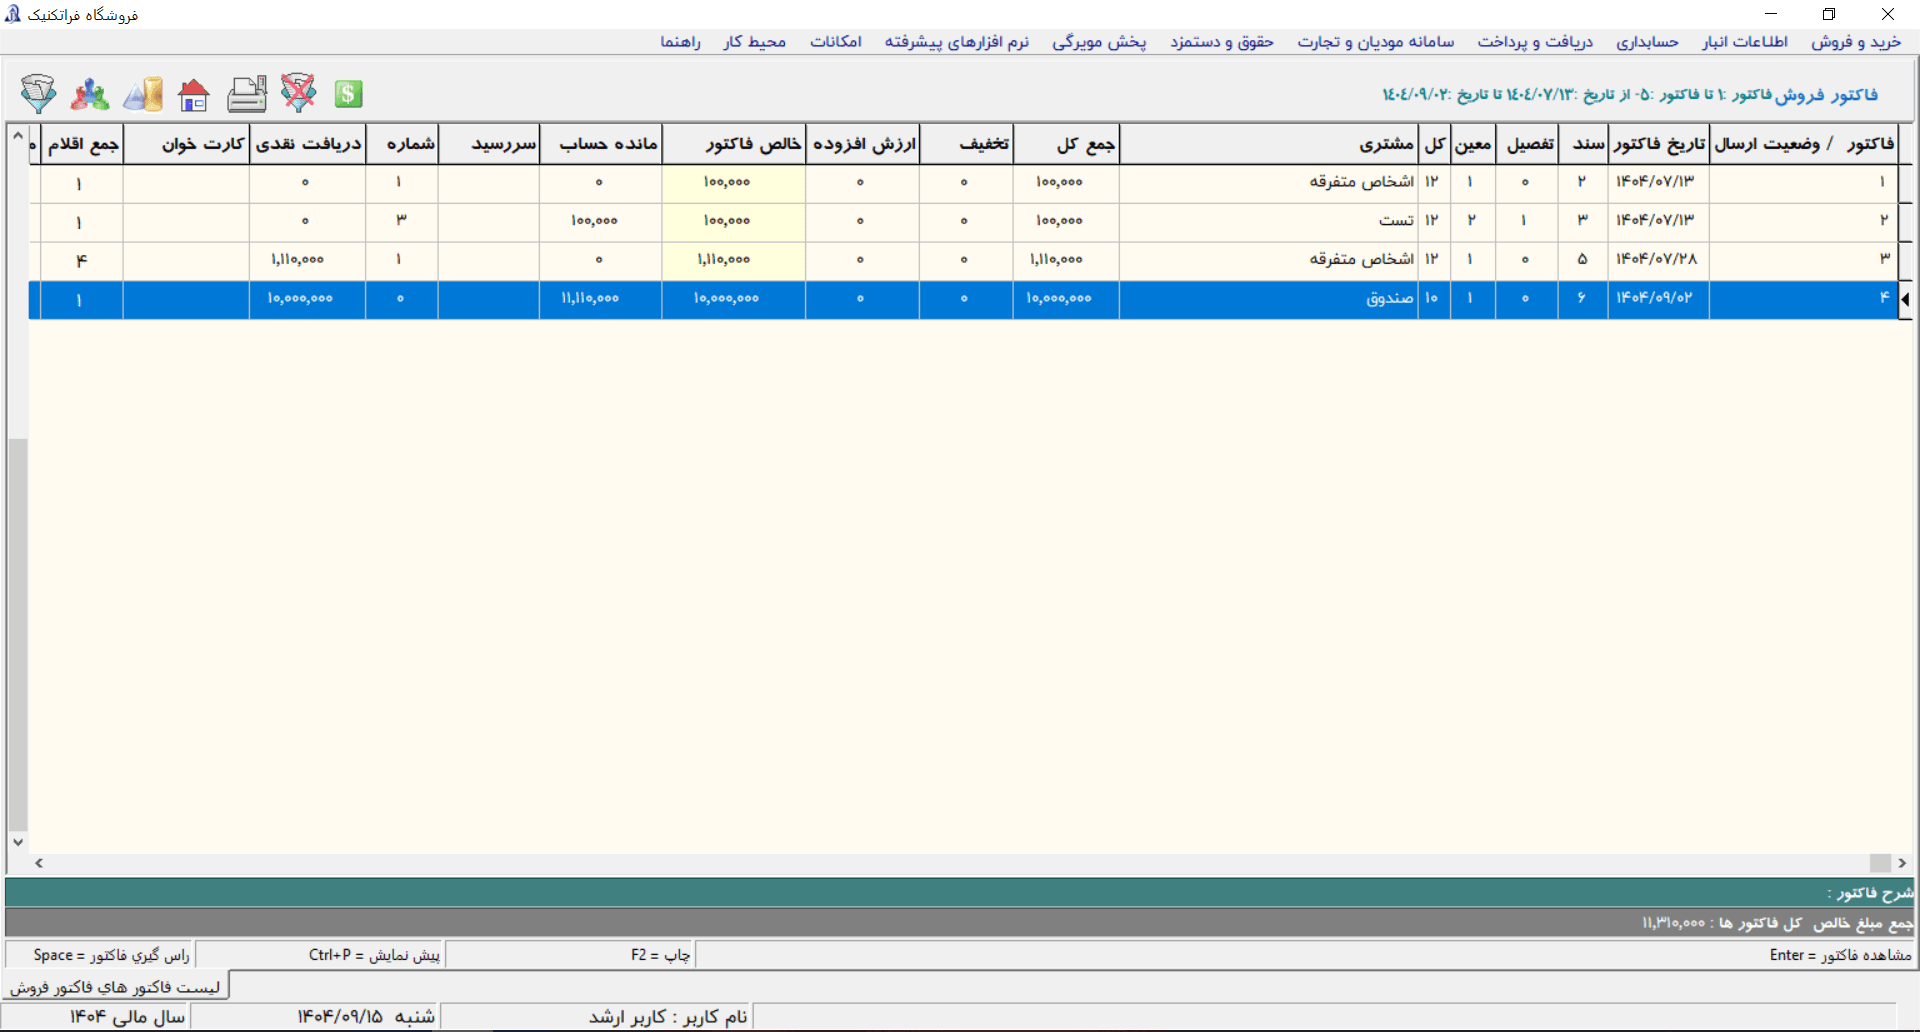1920x1032 pixels.
Task: Sort by تاریخ فاکتور column header
Action: point(1658,144)
